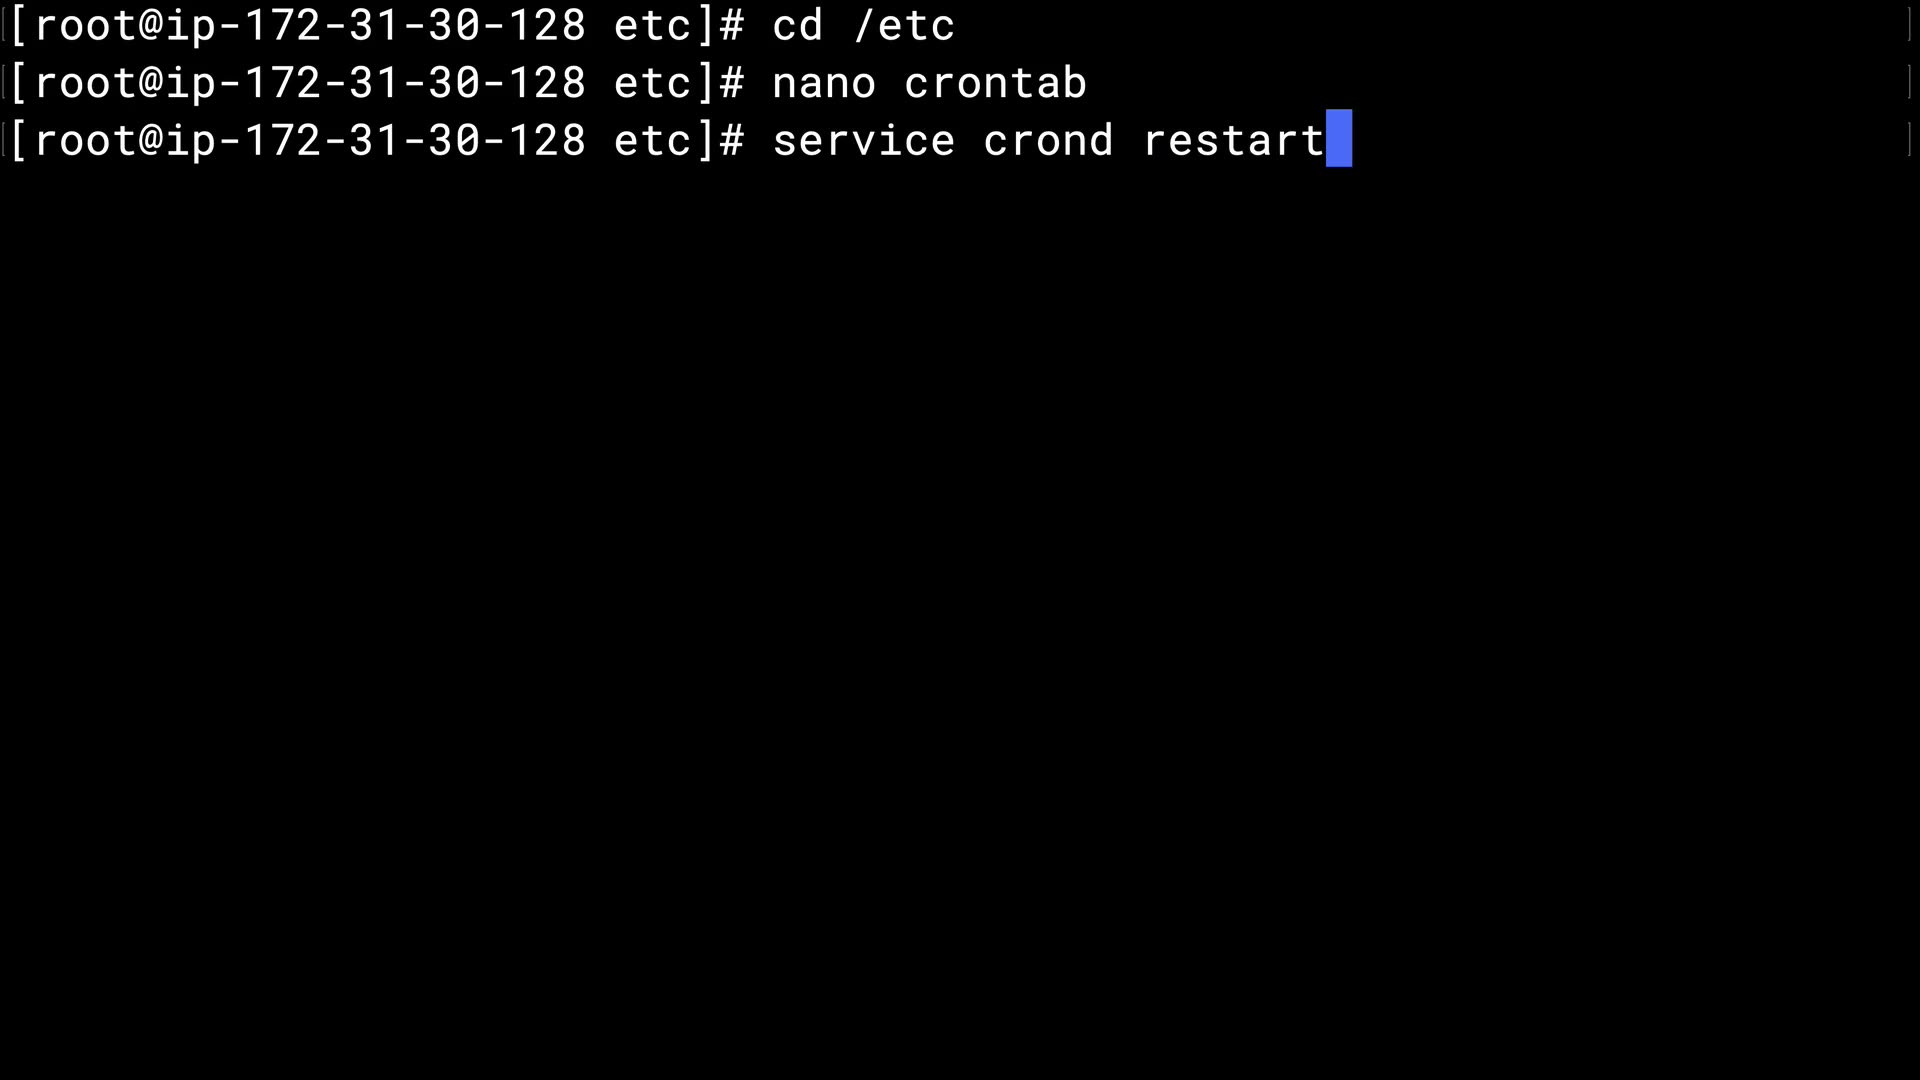This screenshot has width=1920, height=1080.
Task: Click the word "crond" in the third line
Action: [x=1048, y=140]
